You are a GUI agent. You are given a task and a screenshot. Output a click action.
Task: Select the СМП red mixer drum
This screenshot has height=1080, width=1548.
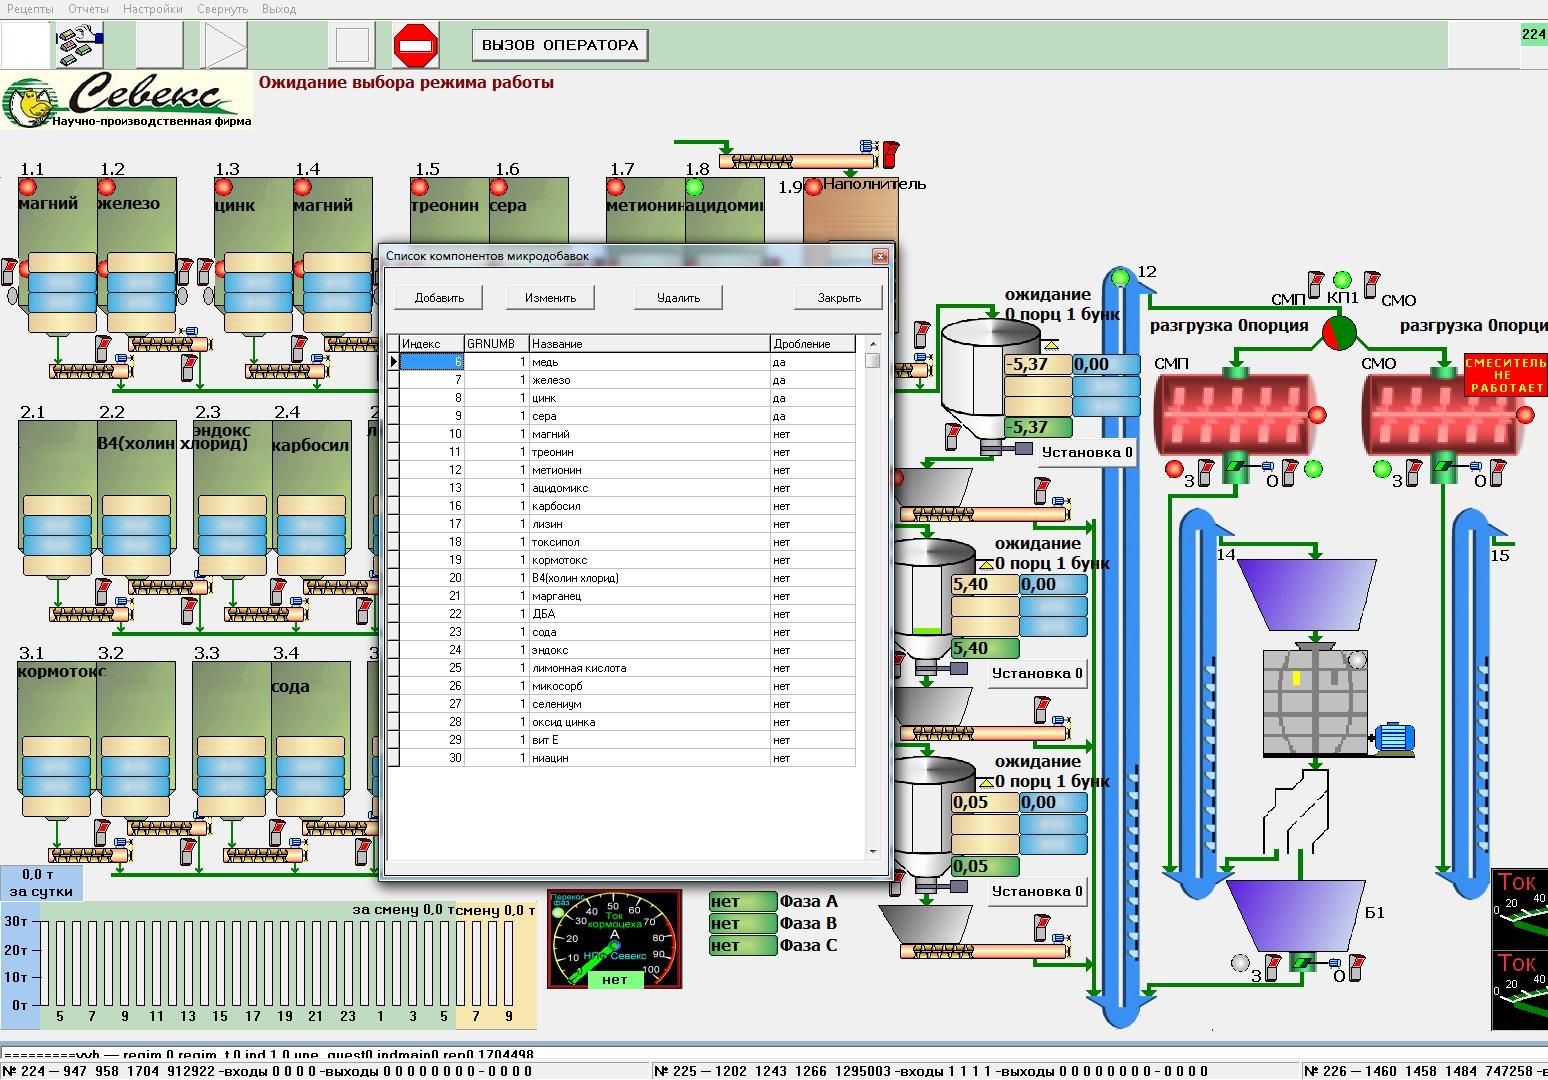(x=1234, y=415)
